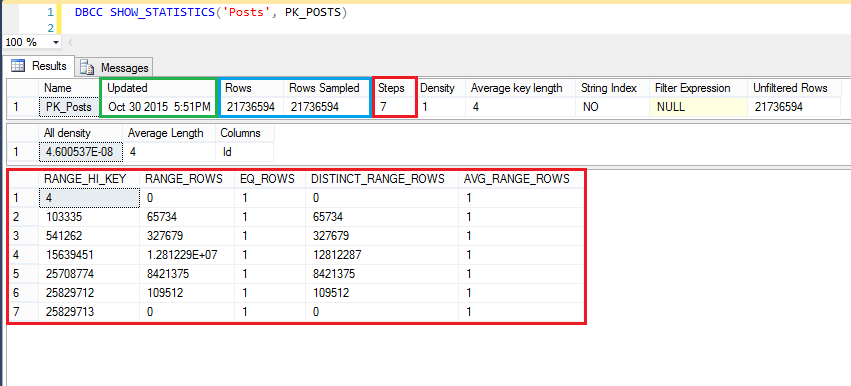
Task: Click the Rows Sampled value 21736594
Action: 327,107
